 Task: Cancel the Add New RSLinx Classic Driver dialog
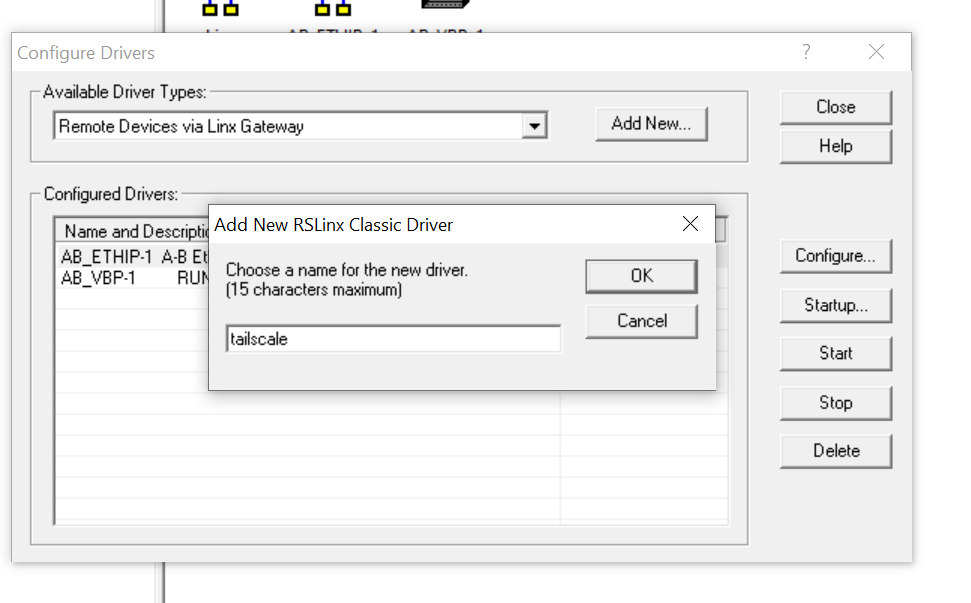[x=642, y=321]
